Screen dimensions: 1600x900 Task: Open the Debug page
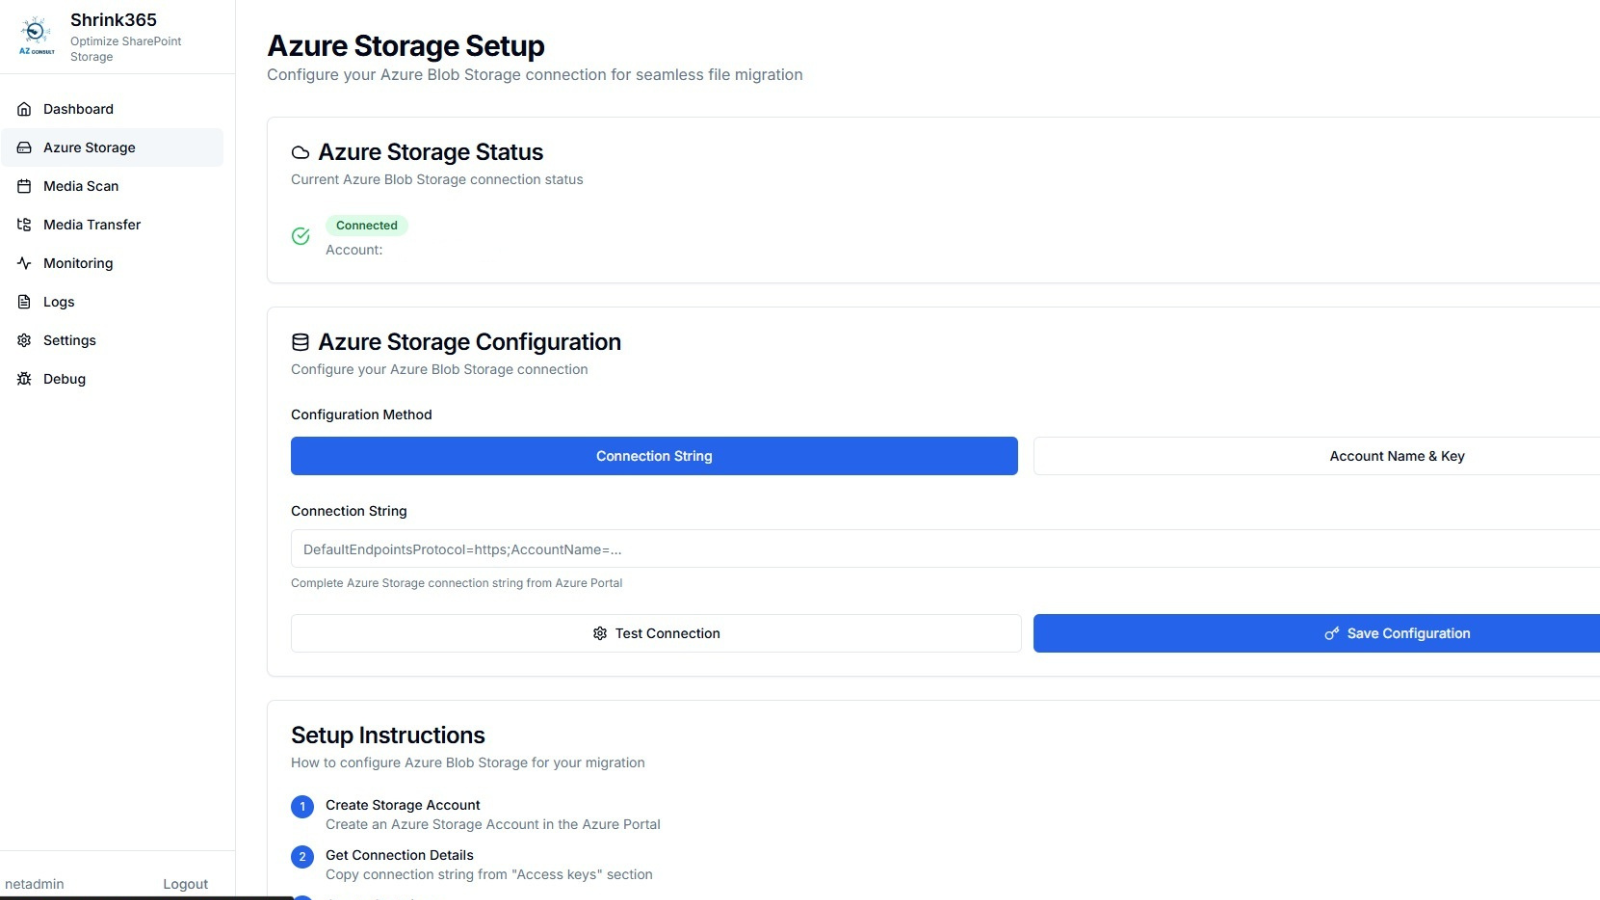[112, 379]
